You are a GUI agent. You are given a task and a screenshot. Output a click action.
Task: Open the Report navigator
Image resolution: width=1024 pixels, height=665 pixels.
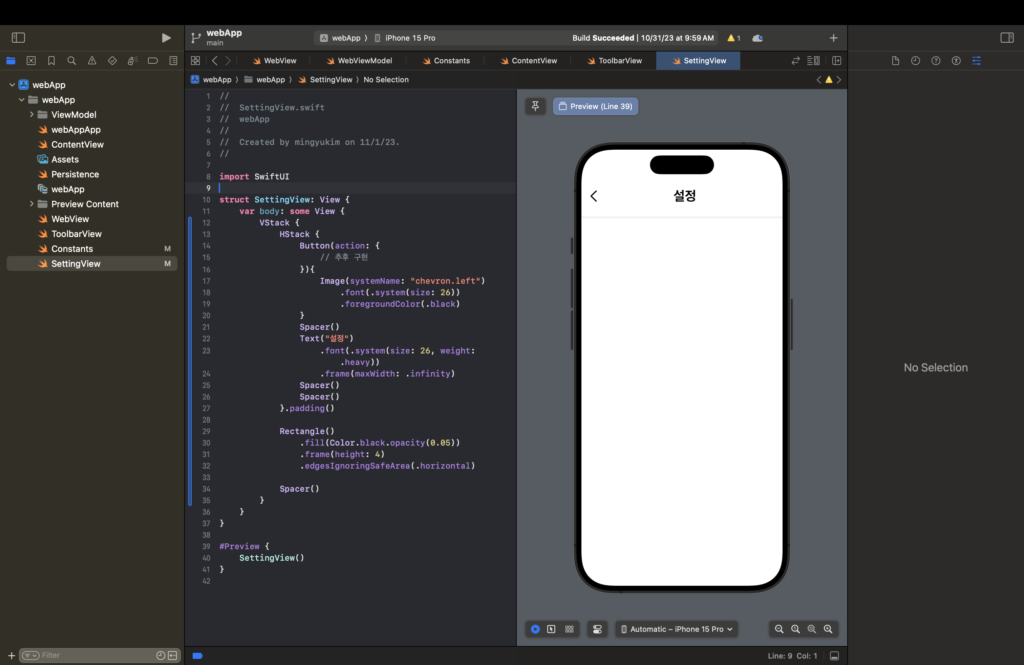(x=173, y=61)
